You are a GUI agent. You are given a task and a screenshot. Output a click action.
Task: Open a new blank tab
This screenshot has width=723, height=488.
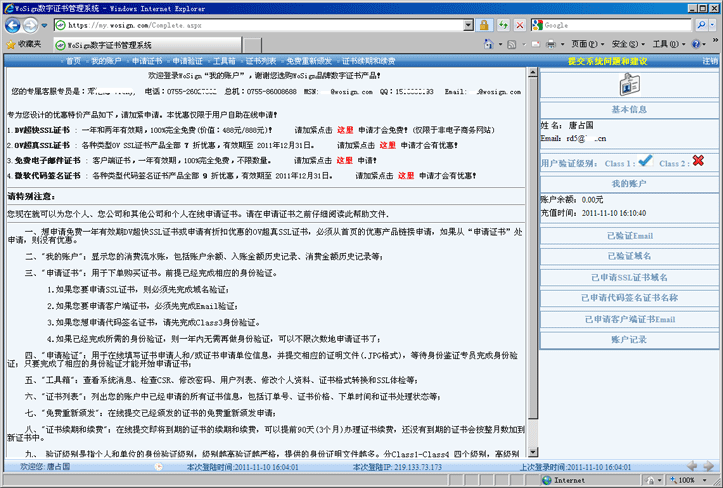point(252,45)
